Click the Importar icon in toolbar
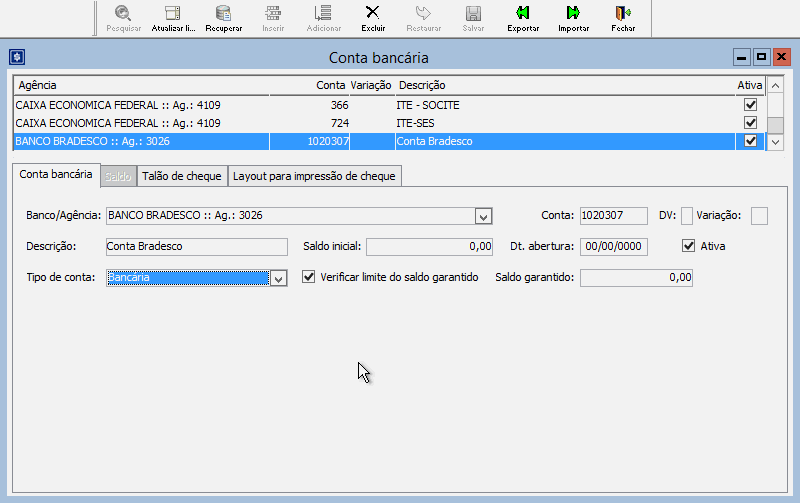800x503 pixels. tap(573, 13)
